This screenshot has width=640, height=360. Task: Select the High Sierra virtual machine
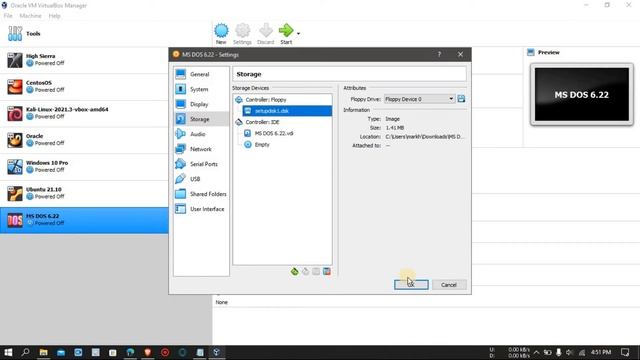(x=84, y=60)
